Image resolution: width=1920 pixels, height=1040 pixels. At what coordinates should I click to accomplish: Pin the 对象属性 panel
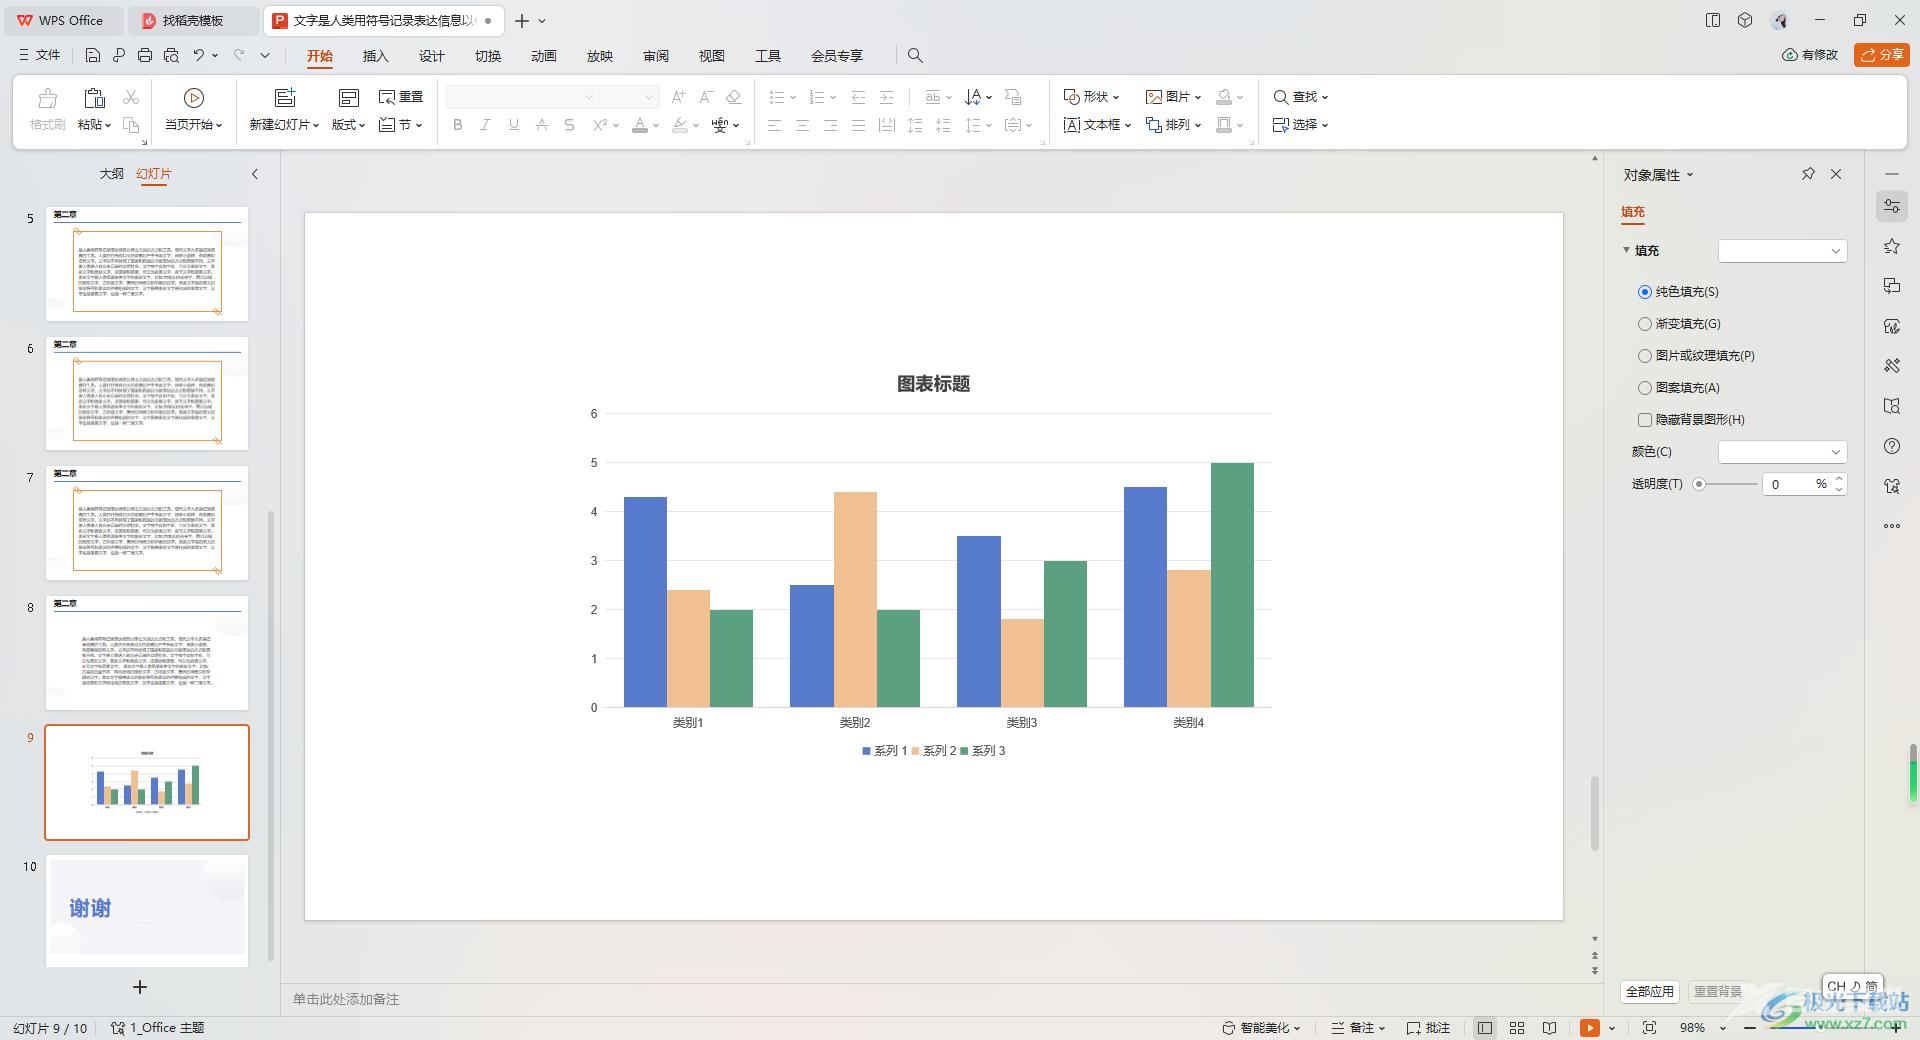tap(1808, 174)
